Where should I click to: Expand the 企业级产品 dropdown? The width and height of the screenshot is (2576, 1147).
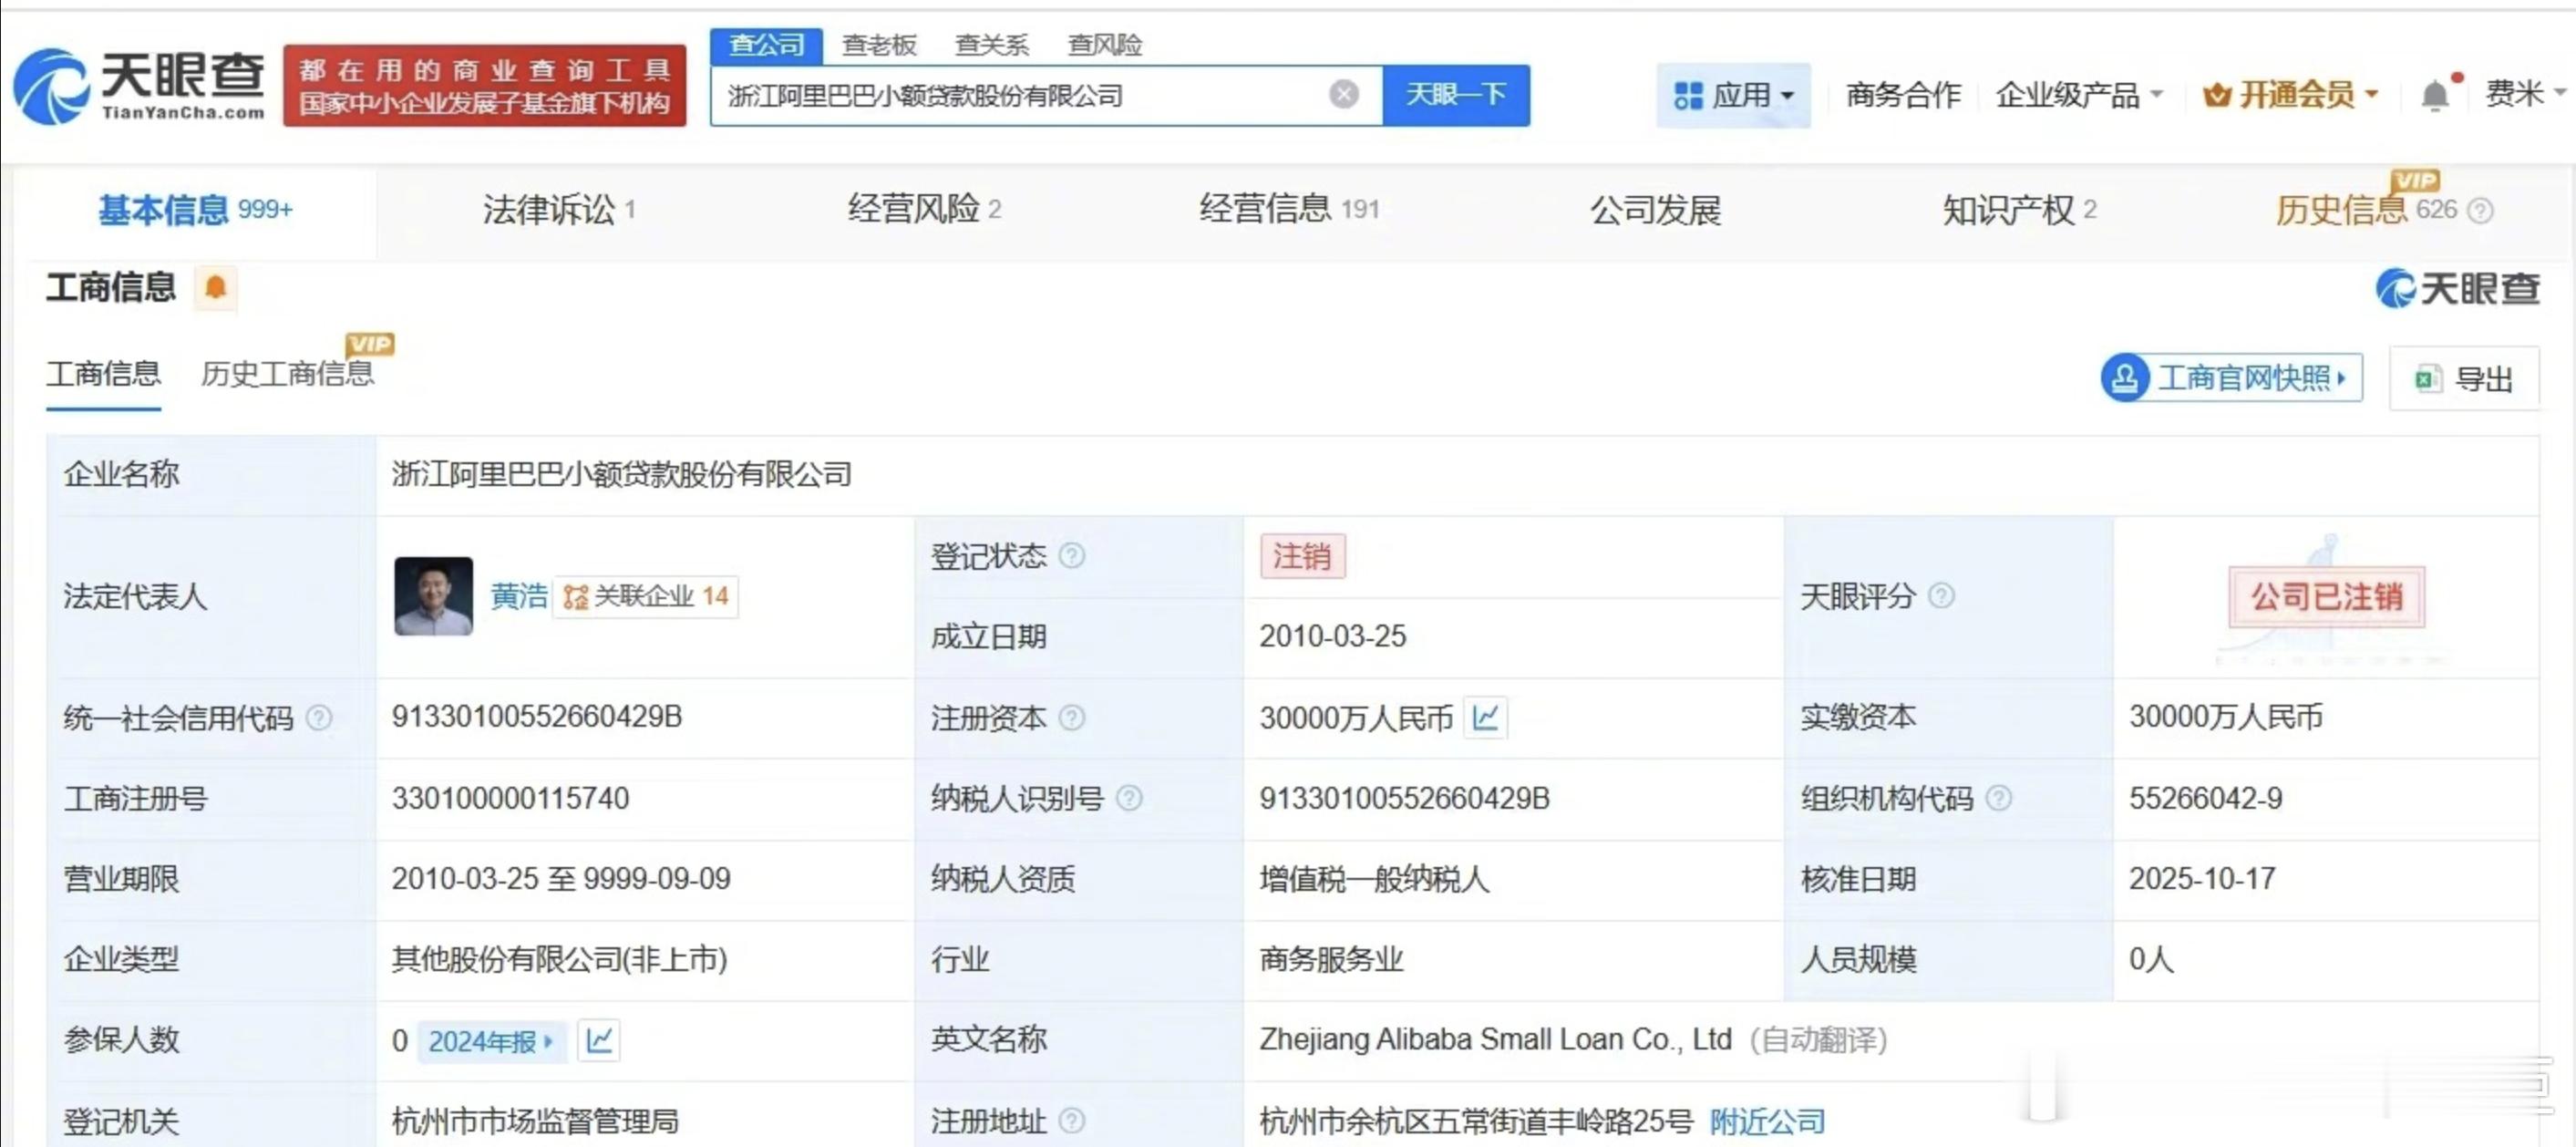[2078, 95]
